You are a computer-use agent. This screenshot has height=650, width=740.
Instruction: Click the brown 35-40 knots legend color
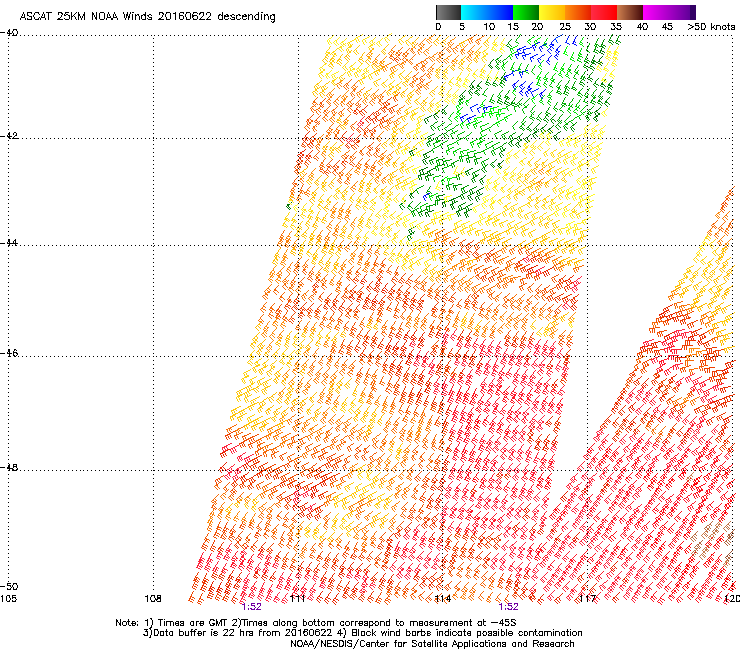click(630, 12)
